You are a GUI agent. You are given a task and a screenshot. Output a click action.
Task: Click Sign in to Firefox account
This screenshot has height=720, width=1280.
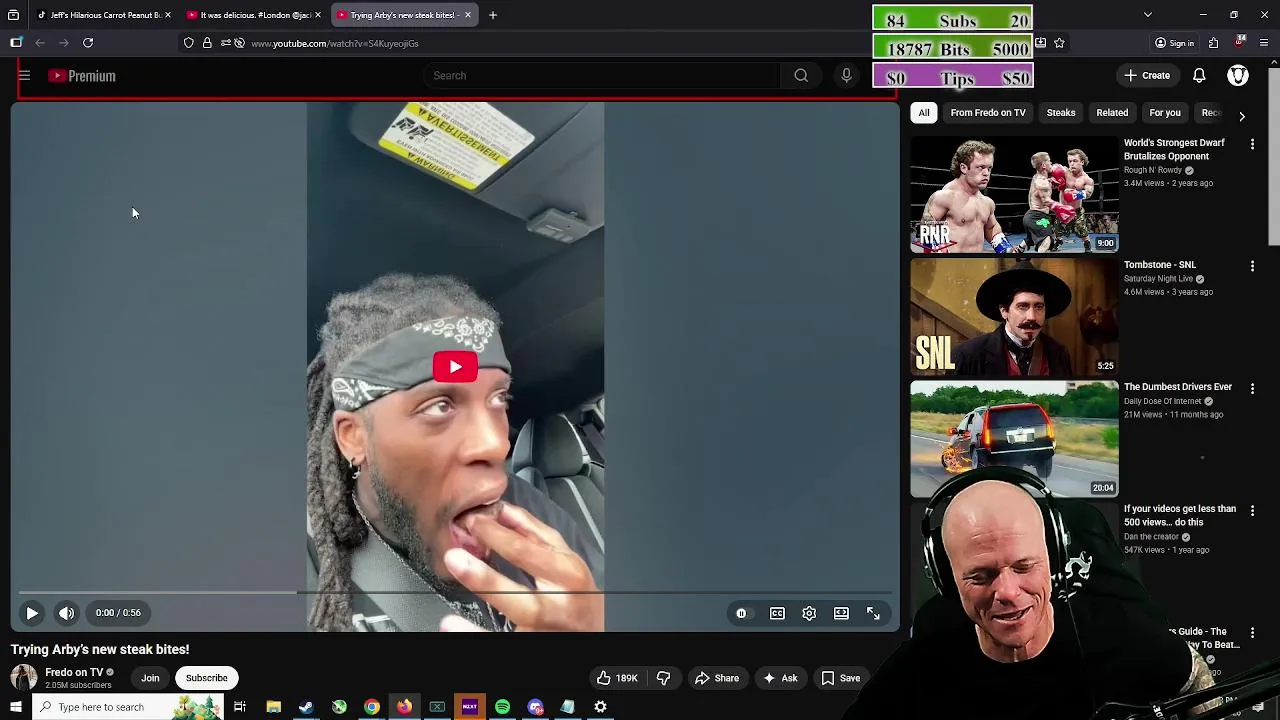pyautogui.click(x=1174, y=43)
